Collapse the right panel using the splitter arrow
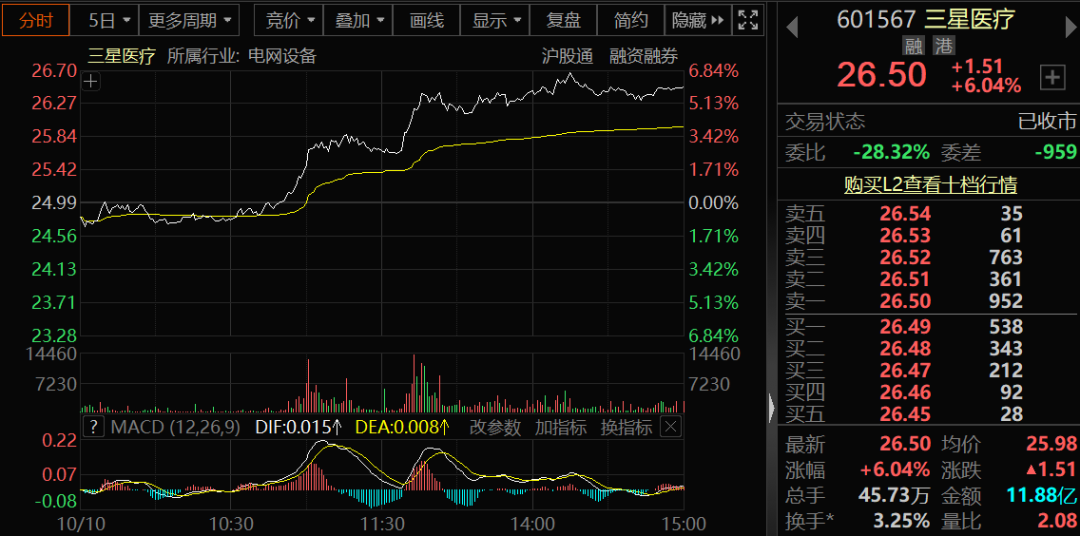Viewport: 1080px width, 536px height. coord(771,408)
